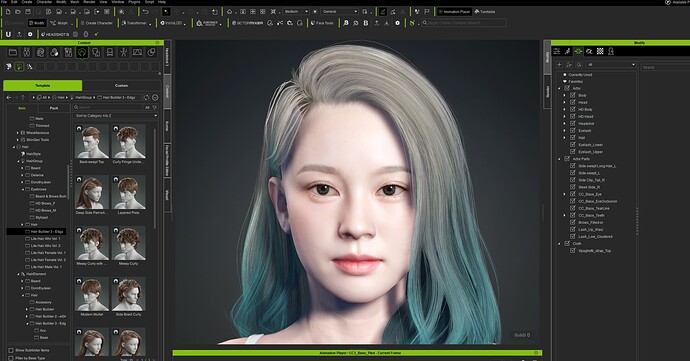Click the upload arrow icon beside U
The height and width of the screenshot is (361, 690).
coord(19,34)
